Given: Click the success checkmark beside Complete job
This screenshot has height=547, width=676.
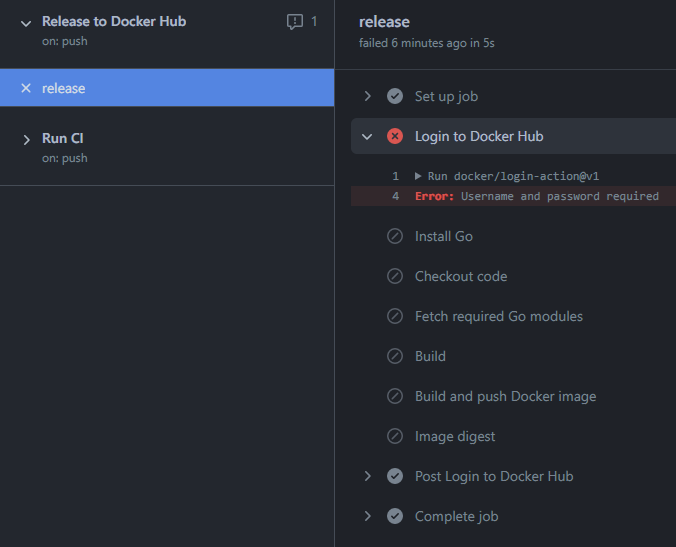Looking at the screenshot, I should [x=395, y=516].
